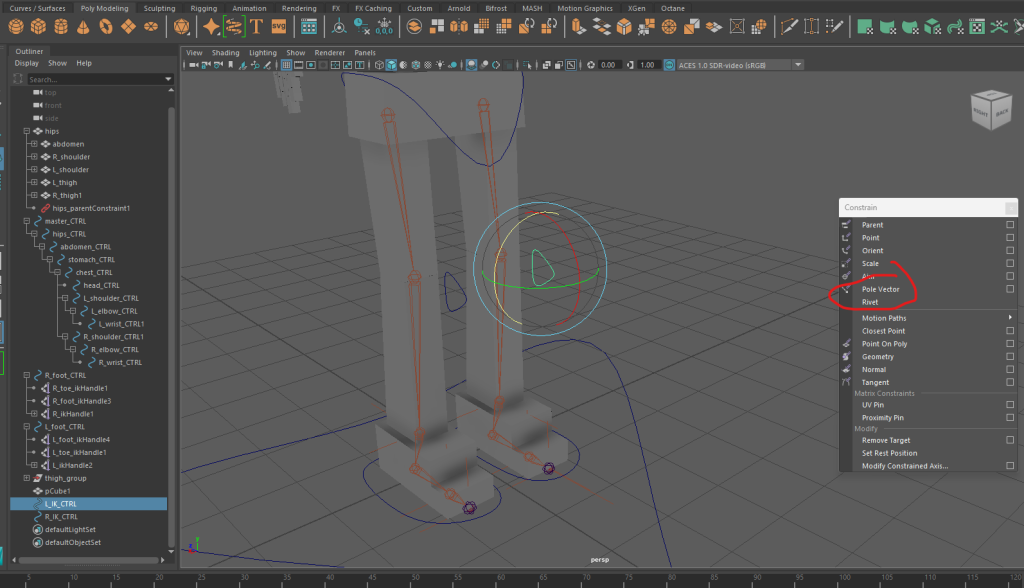The height and width of the screenshot is (588, 1024).
Task: Expand the R_shoulder joint in Outliner
Action: tap(35, 157)
